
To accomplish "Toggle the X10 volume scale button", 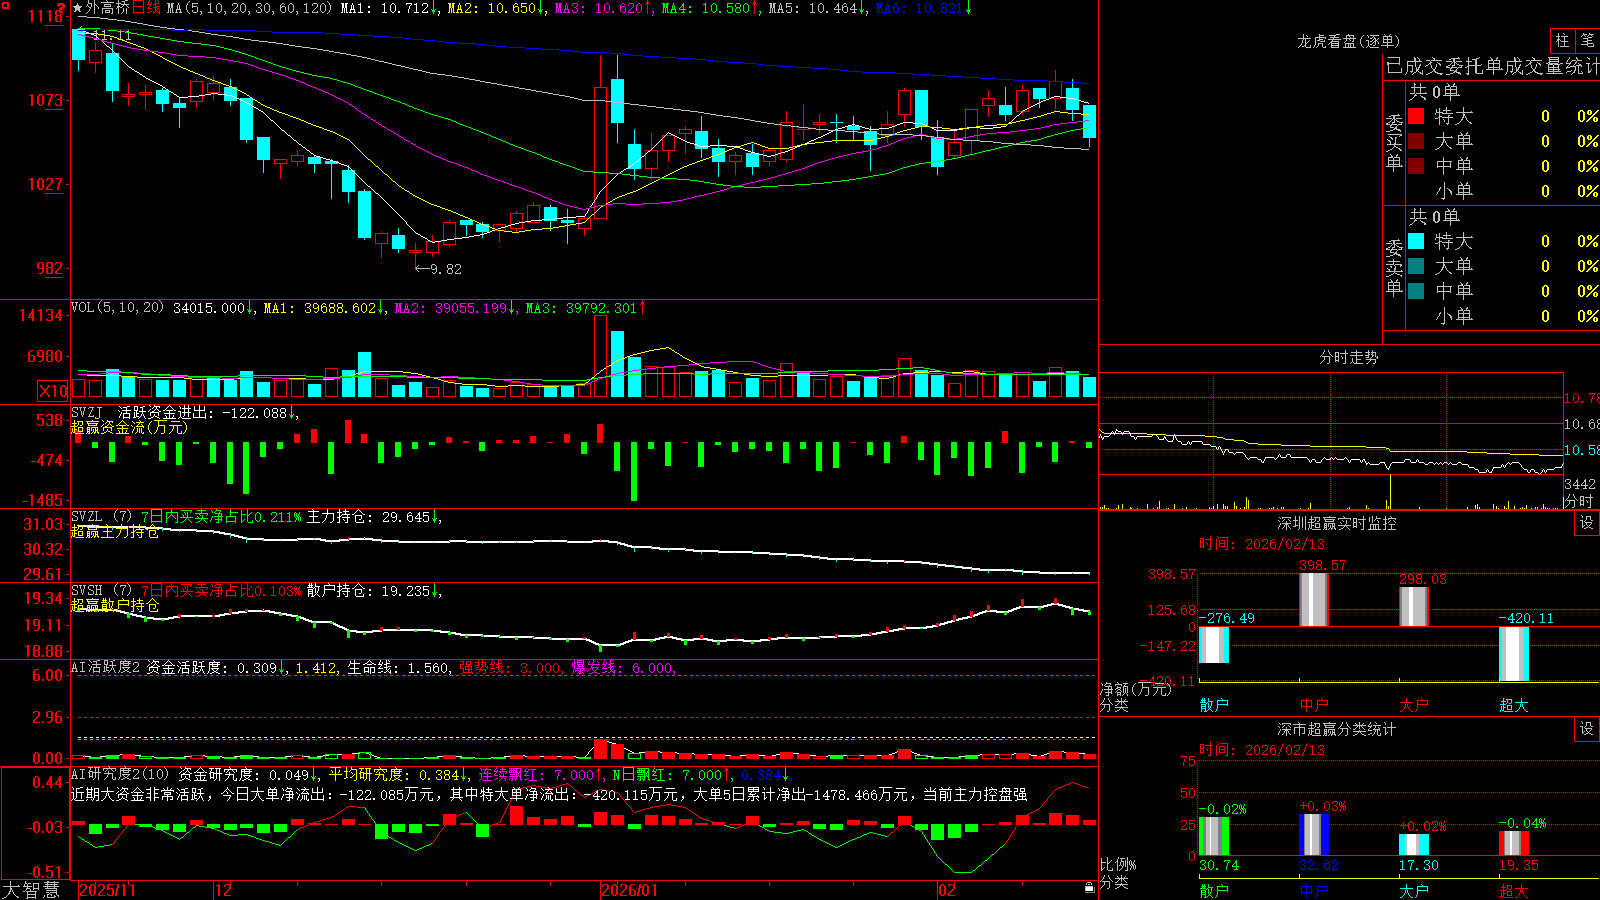I will 53,391.
